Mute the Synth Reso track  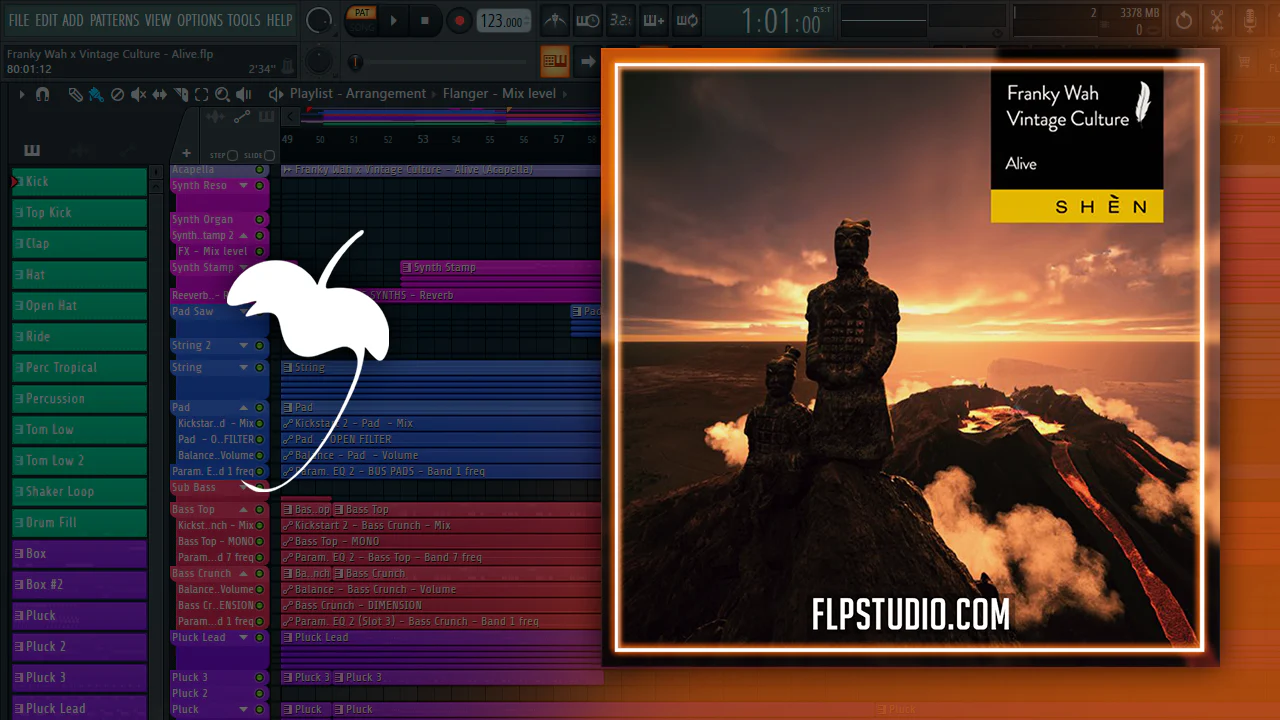pos(259,186)
